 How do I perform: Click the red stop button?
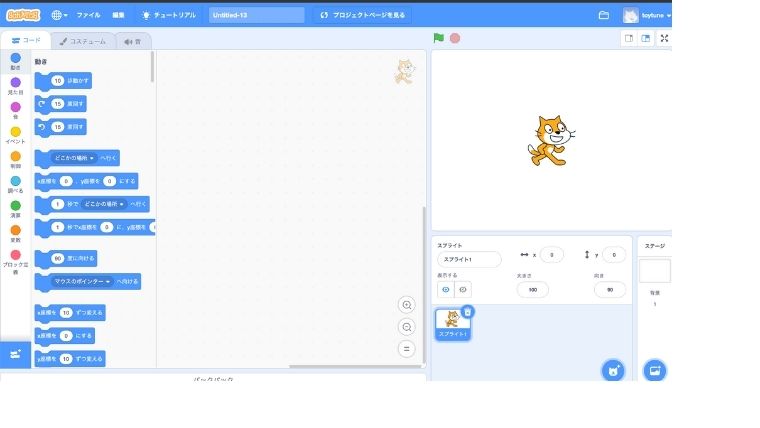(455, 38)
